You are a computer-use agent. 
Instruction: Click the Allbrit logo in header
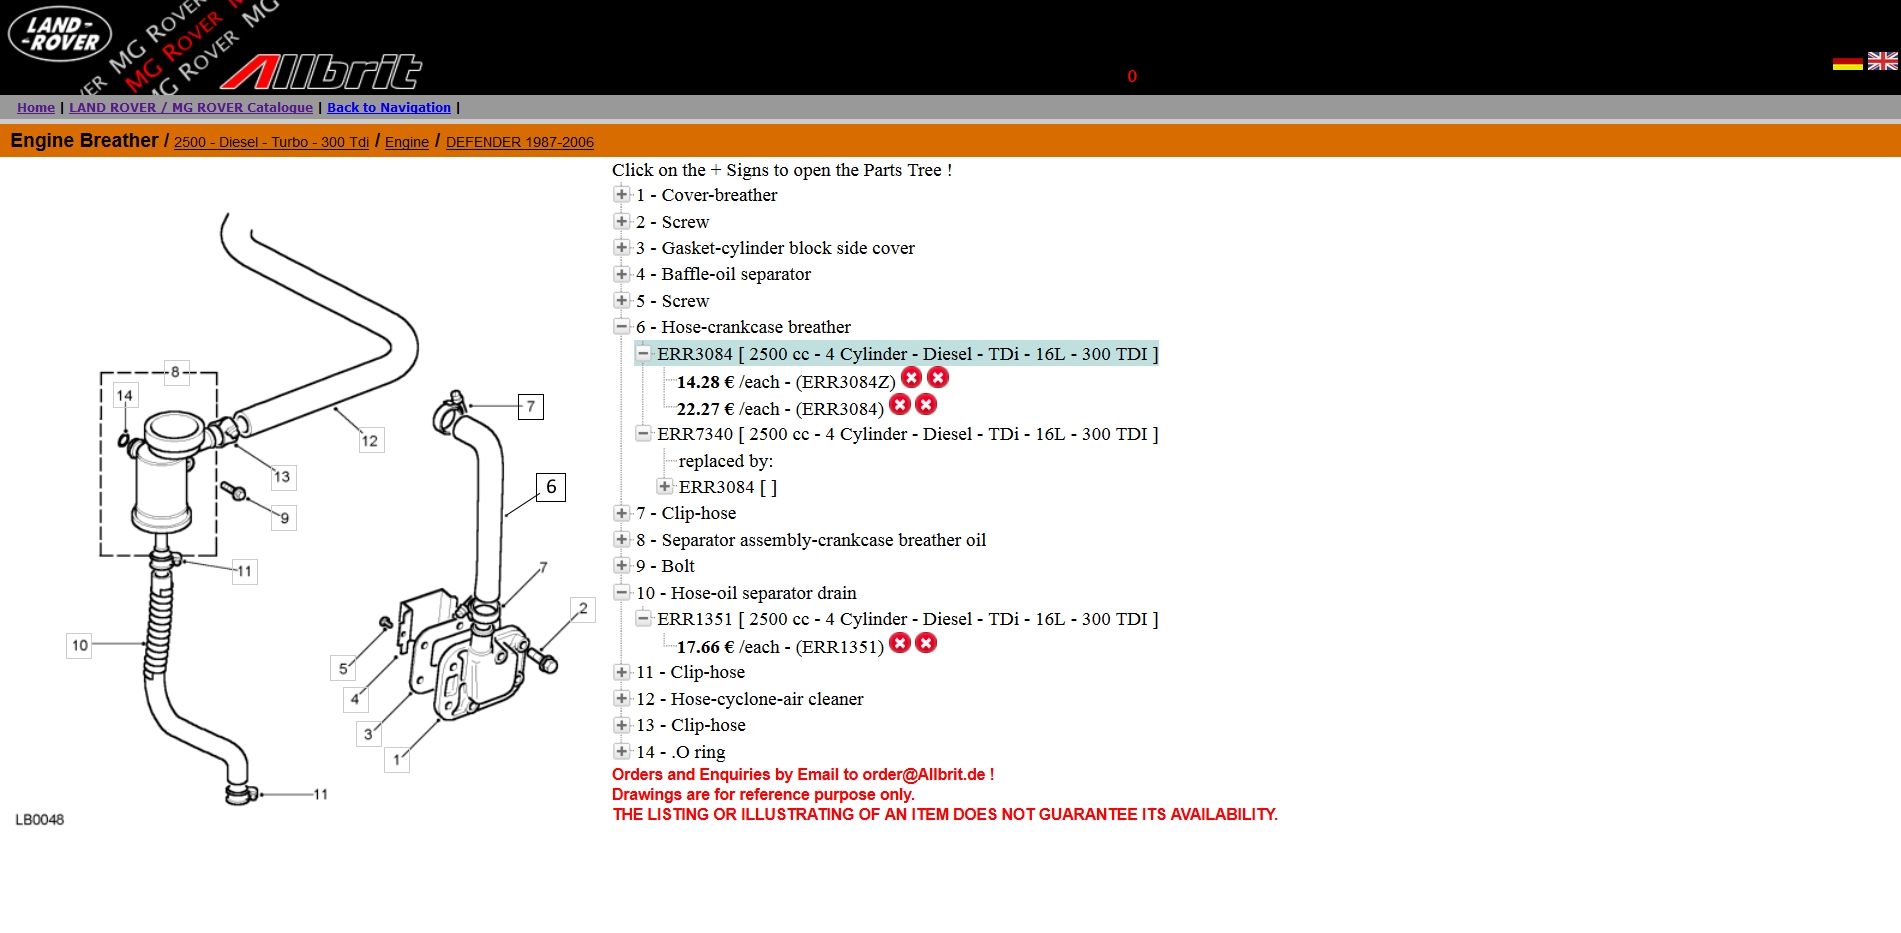click(322, 72)
